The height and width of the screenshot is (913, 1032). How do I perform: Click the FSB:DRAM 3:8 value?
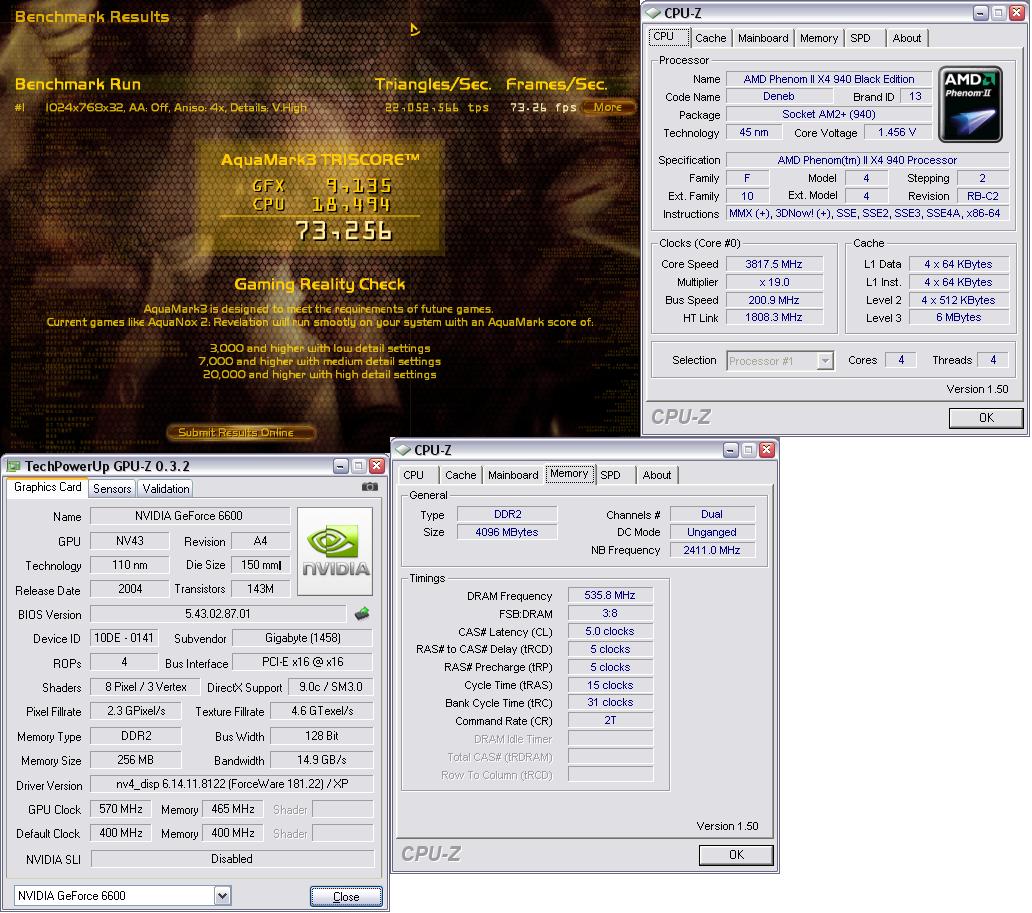coord(609,613)
